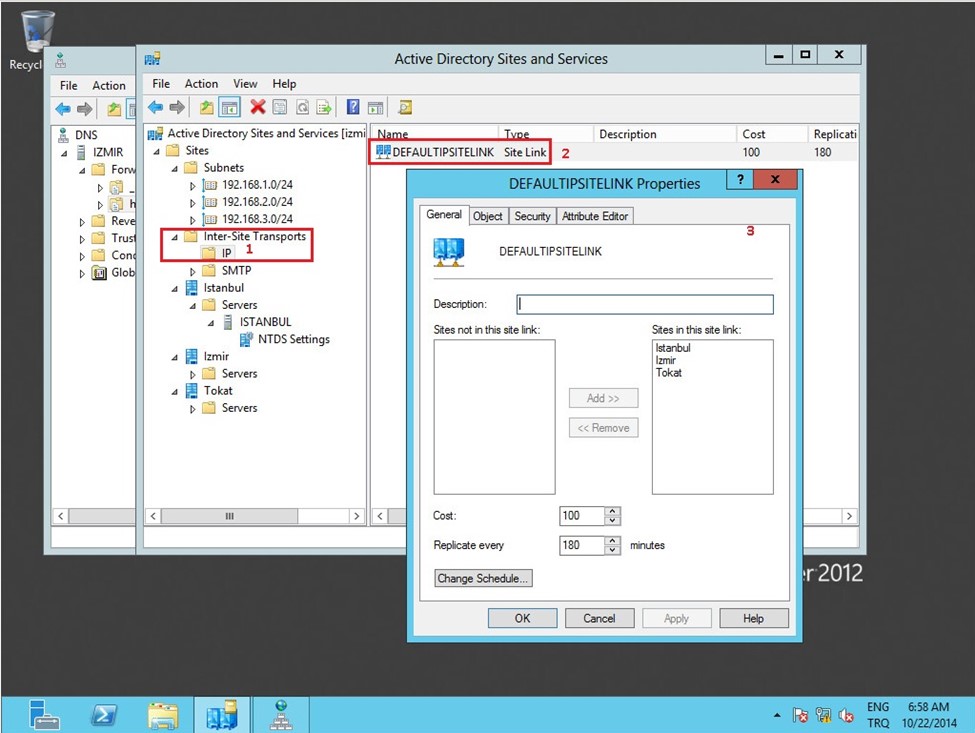Viewport: 975px width, 733px height.
Task: Click the Cost value field
Action: (x=582, y=515)
